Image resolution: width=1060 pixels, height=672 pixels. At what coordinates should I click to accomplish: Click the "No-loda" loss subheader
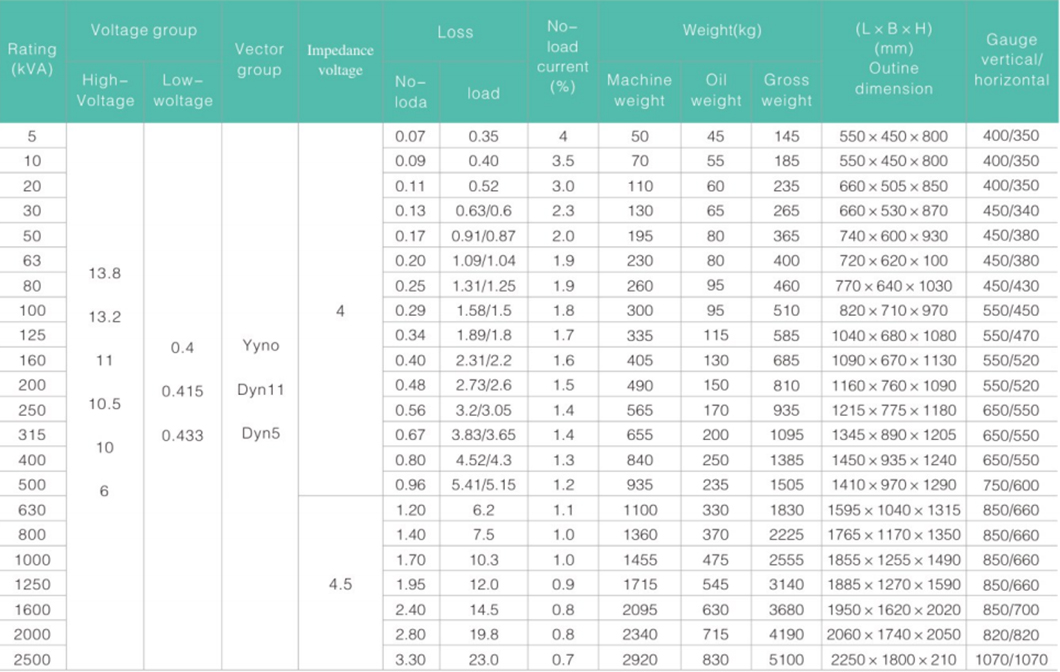pyautogui.click(x=410, y=92)
